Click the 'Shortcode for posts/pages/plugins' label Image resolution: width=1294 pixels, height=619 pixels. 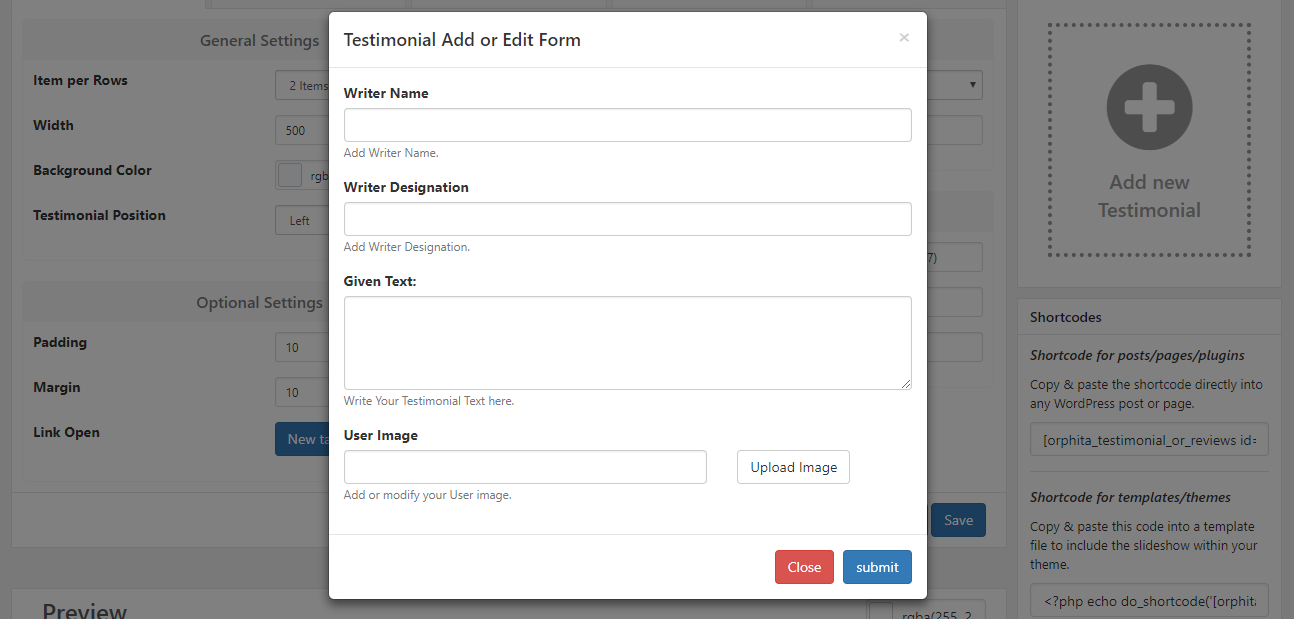pyautogui.click(x=1137, y=355)
